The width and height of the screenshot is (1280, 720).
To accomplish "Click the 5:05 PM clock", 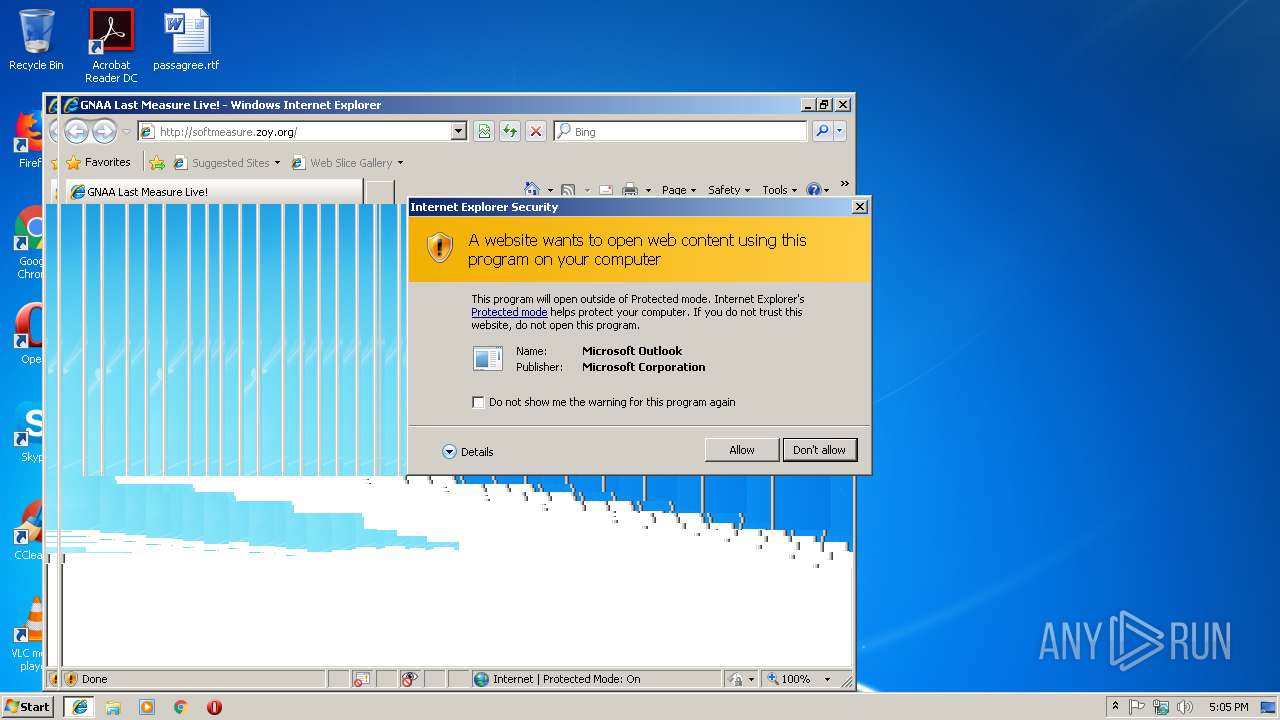I will (x=1228, y=707).
